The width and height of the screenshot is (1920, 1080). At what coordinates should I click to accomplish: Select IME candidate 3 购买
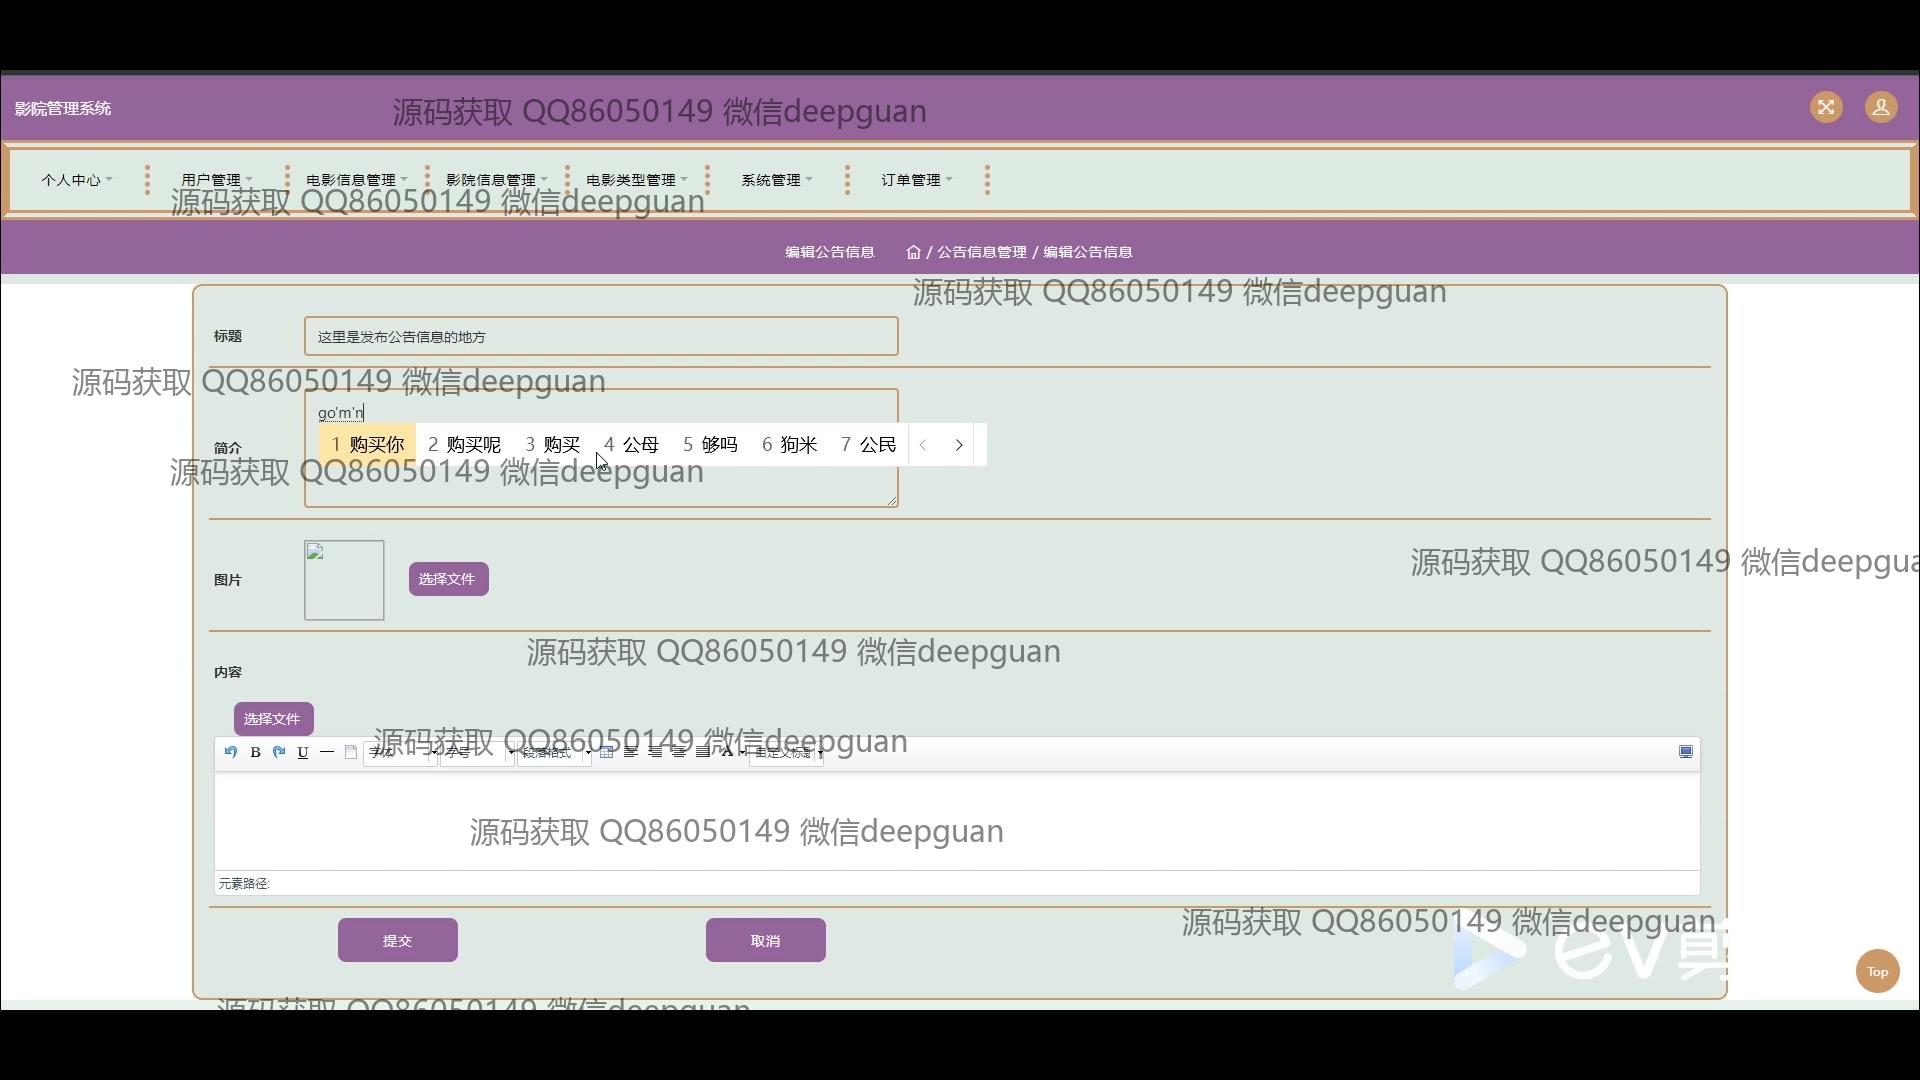[552, 445]
